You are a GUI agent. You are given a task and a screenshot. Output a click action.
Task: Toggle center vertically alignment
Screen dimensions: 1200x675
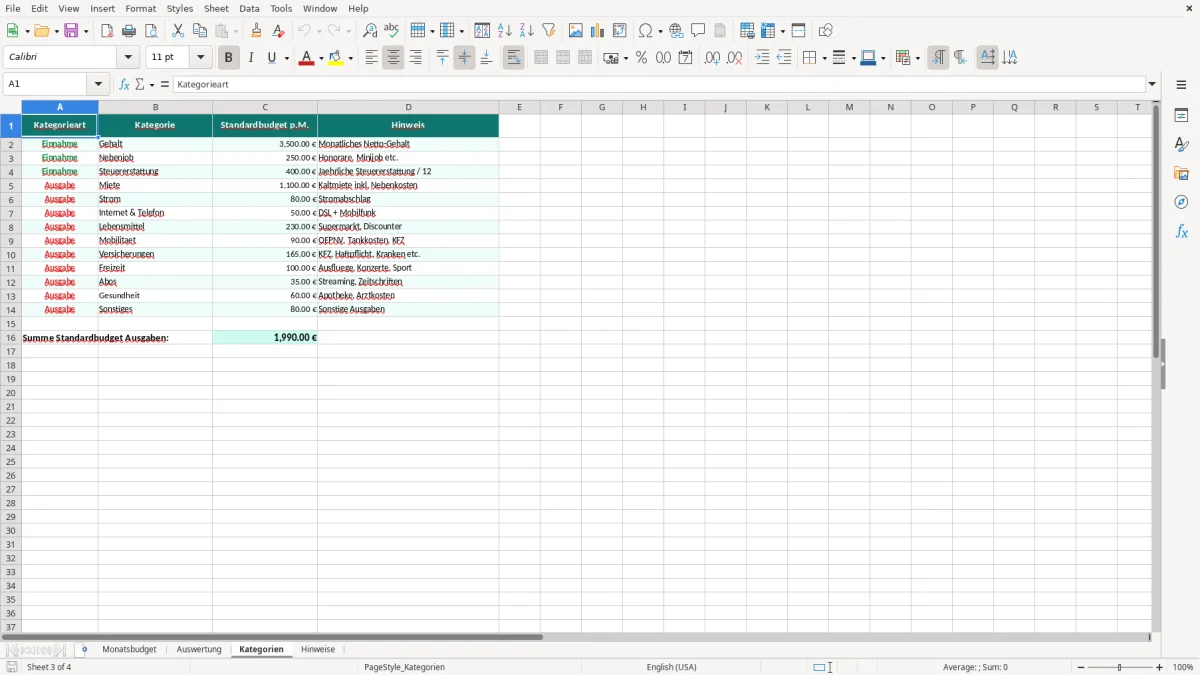[464, 58]
